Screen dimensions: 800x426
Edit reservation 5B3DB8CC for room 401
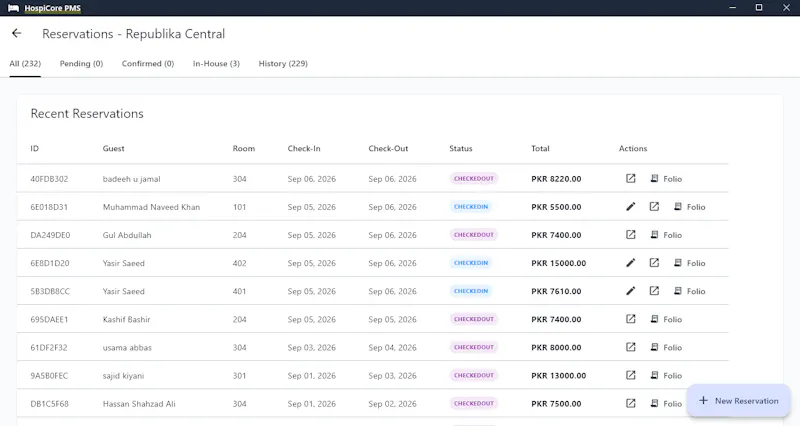tap(631, 291)
